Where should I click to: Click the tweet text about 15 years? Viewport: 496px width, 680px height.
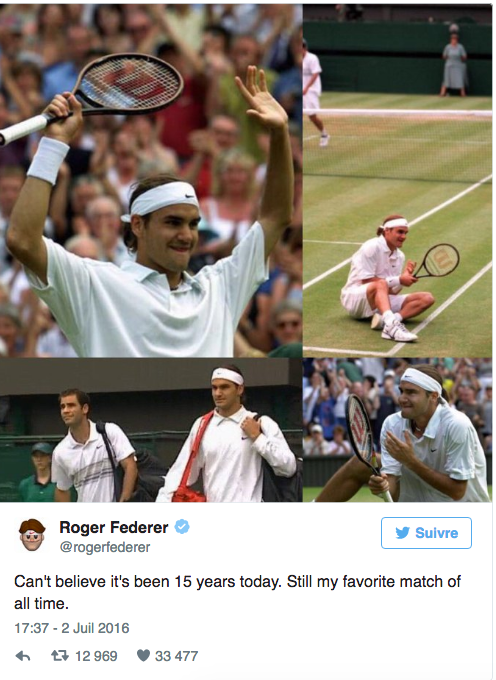point(237,592)
